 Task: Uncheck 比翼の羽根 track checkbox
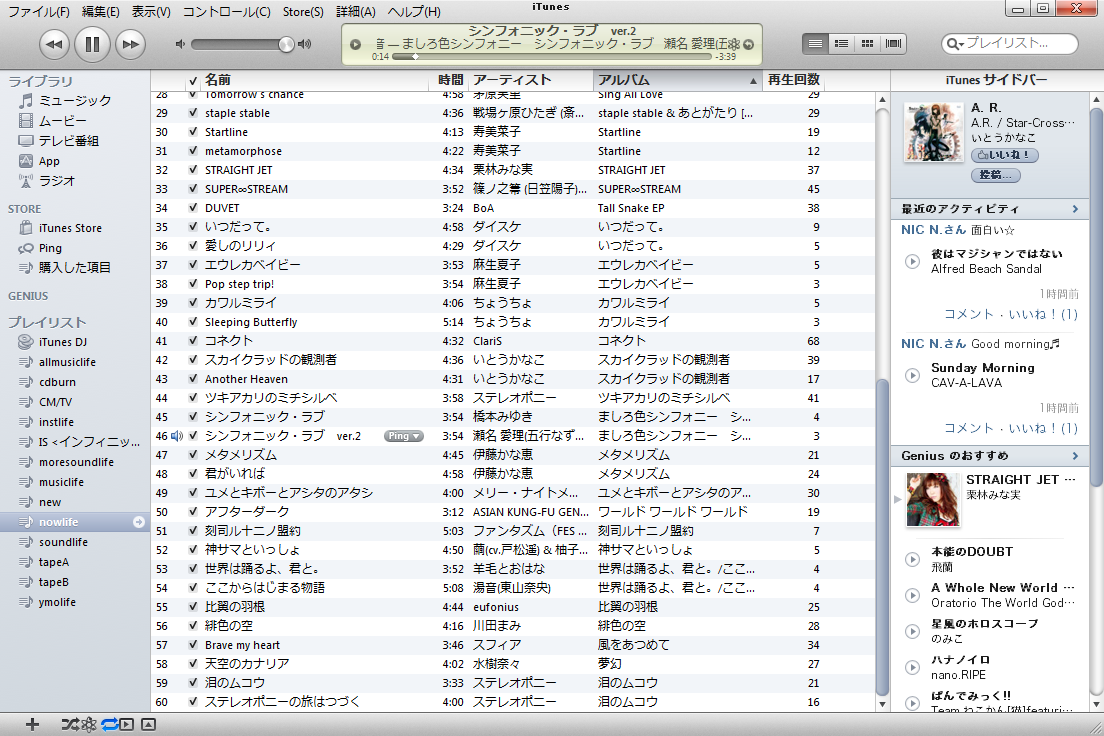point(193,607)
